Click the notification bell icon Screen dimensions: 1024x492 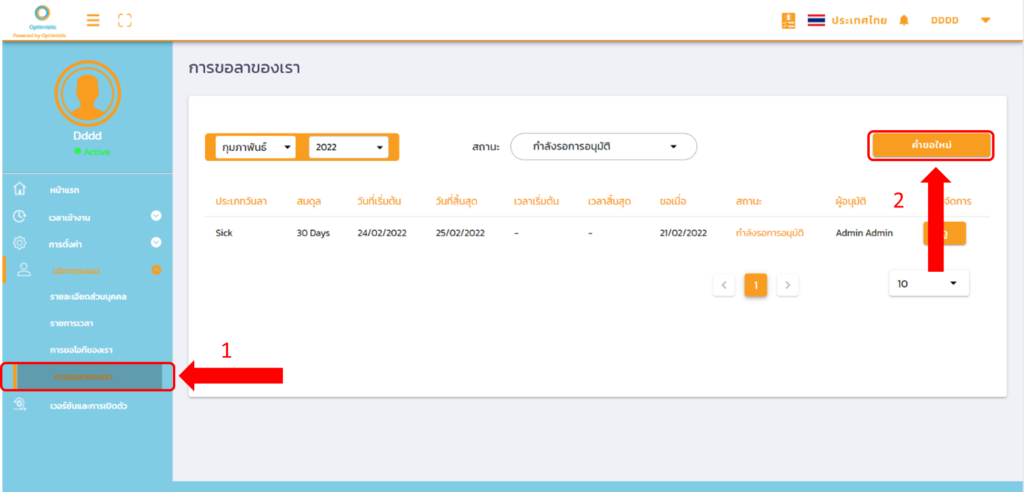pos(904,20)
